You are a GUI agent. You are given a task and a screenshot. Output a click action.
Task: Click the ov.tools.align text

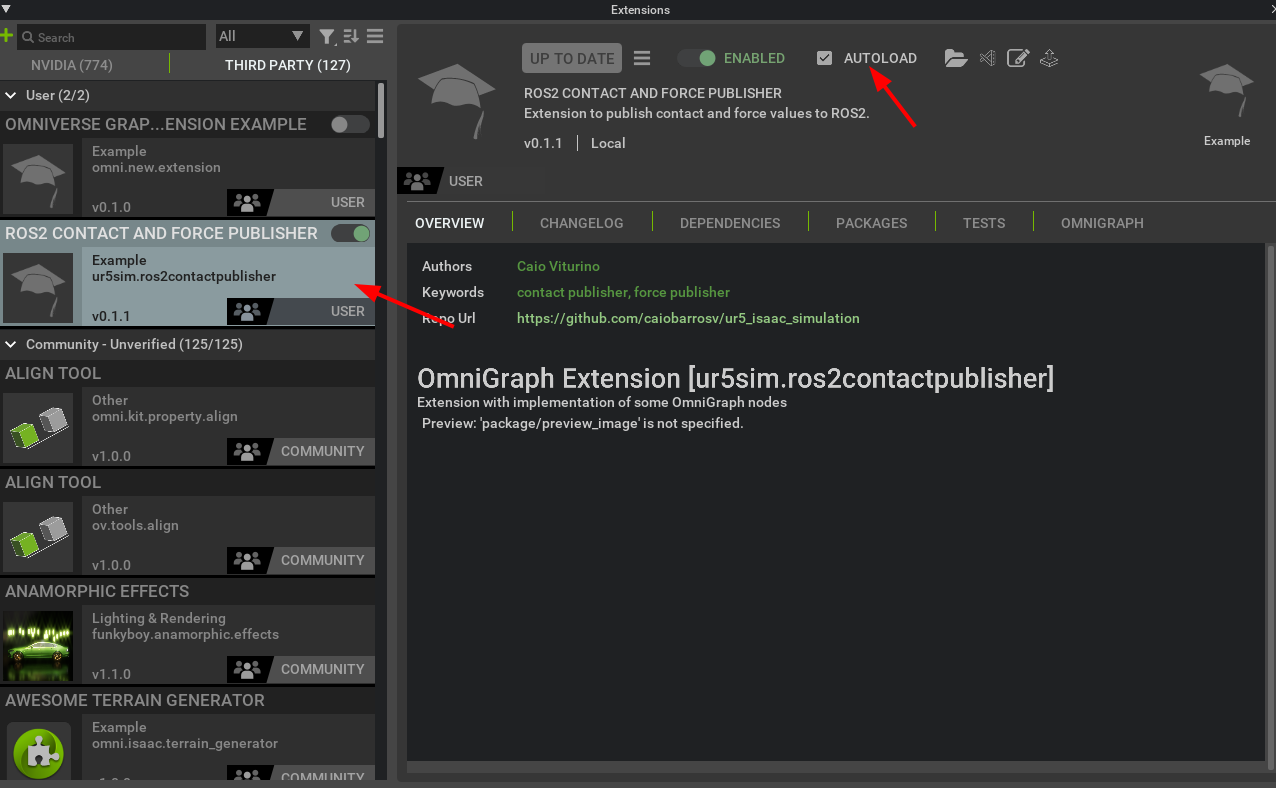click(135, 525)
